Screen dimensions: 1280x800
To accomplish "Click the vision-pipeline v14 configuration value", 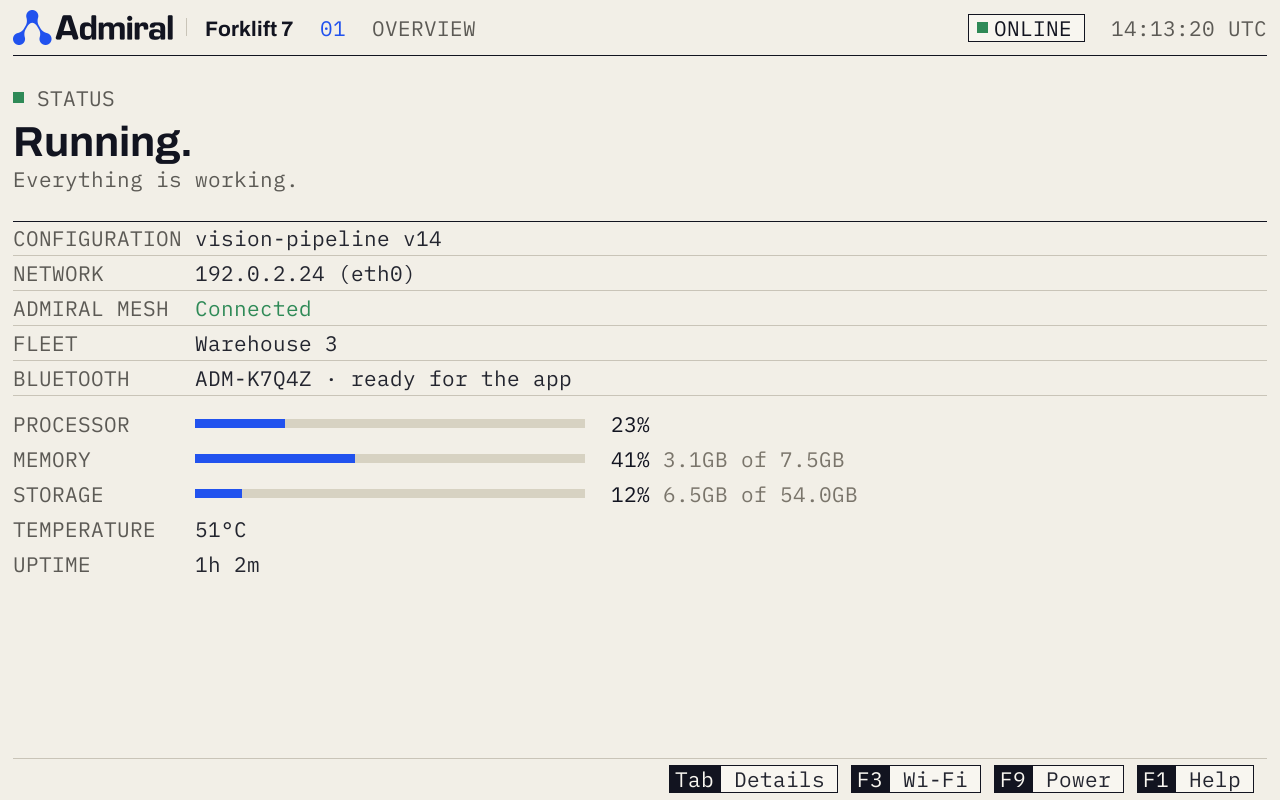I will pos(318,239).
